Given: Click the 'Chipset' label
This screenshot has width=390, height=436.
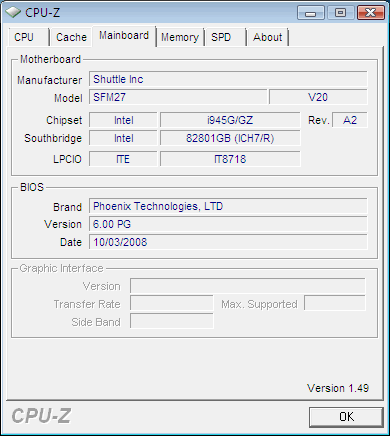Looking at the screenshot, I should [x=64, y=120].
